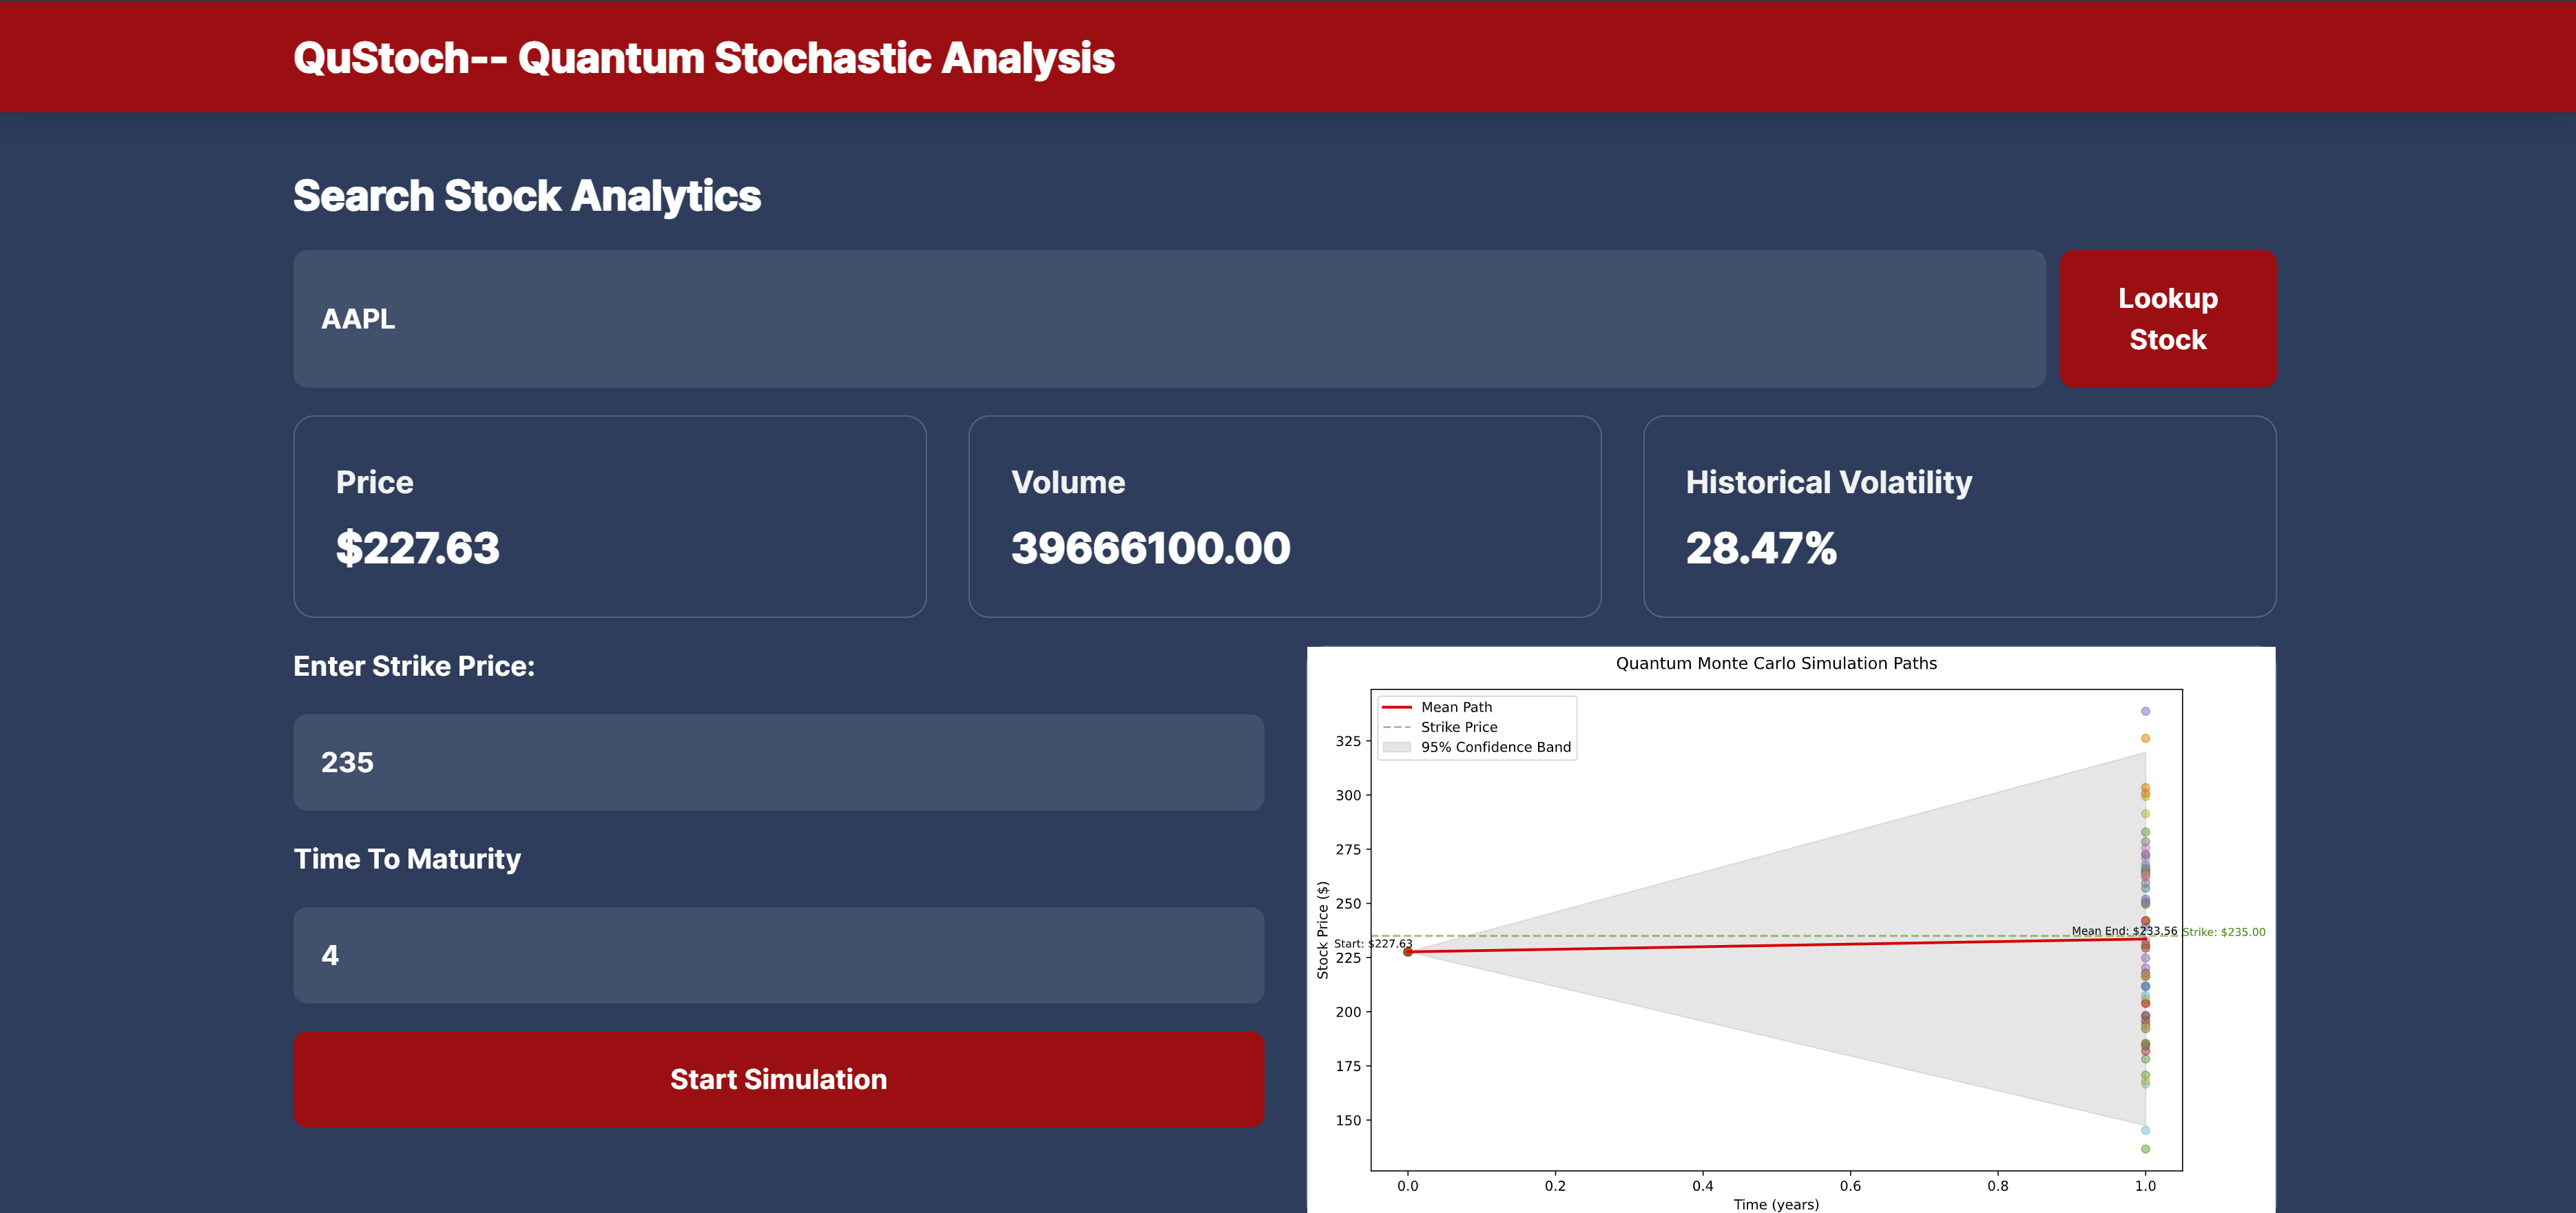Click the Mean Path legend entry
This screenshot has height=1213, width=2576.
tap(1455, 707)
